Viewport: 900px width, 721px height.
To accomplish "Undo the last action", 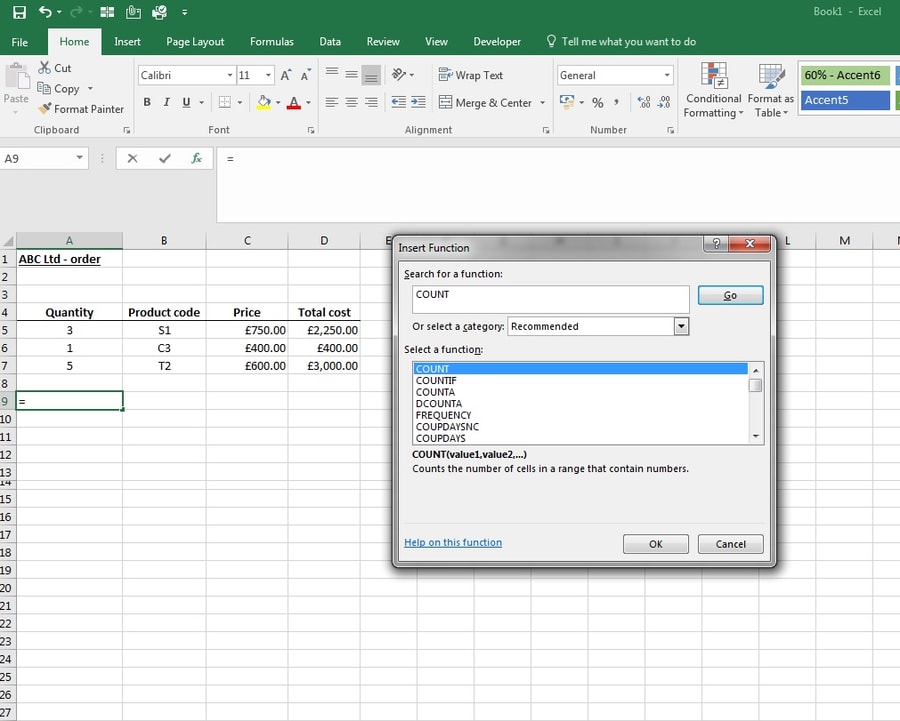I will click(45, 11).
